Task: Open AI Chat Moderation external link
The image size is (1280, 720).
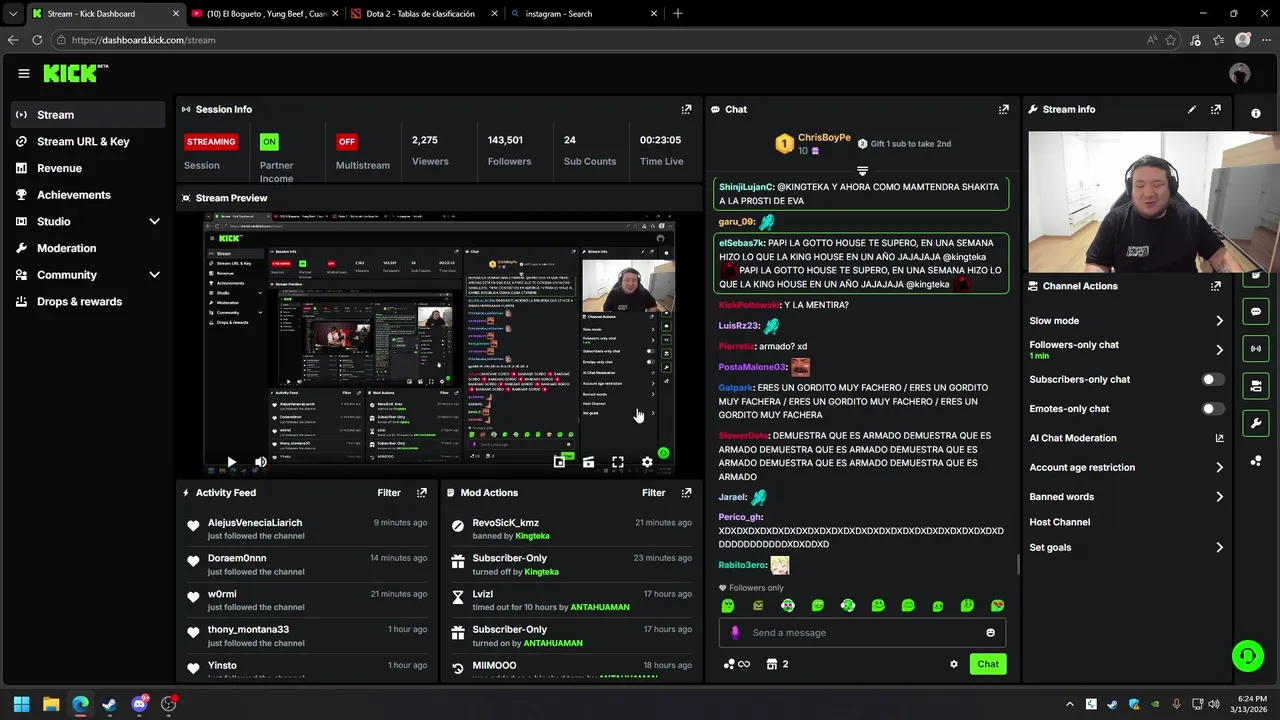Action: pos(1219,438)
